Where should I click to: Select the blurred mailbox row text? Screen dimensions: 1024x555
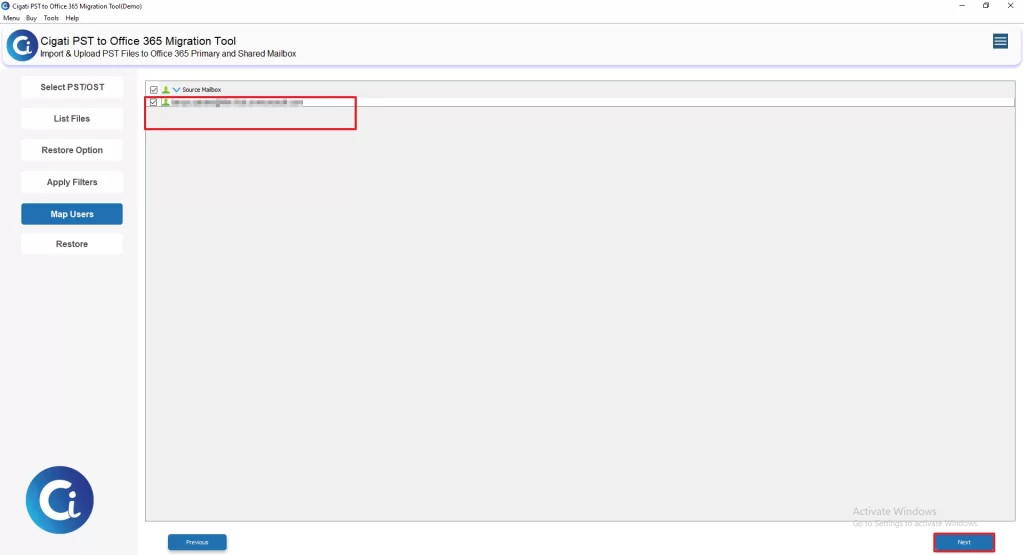click(x=237, y=103)
